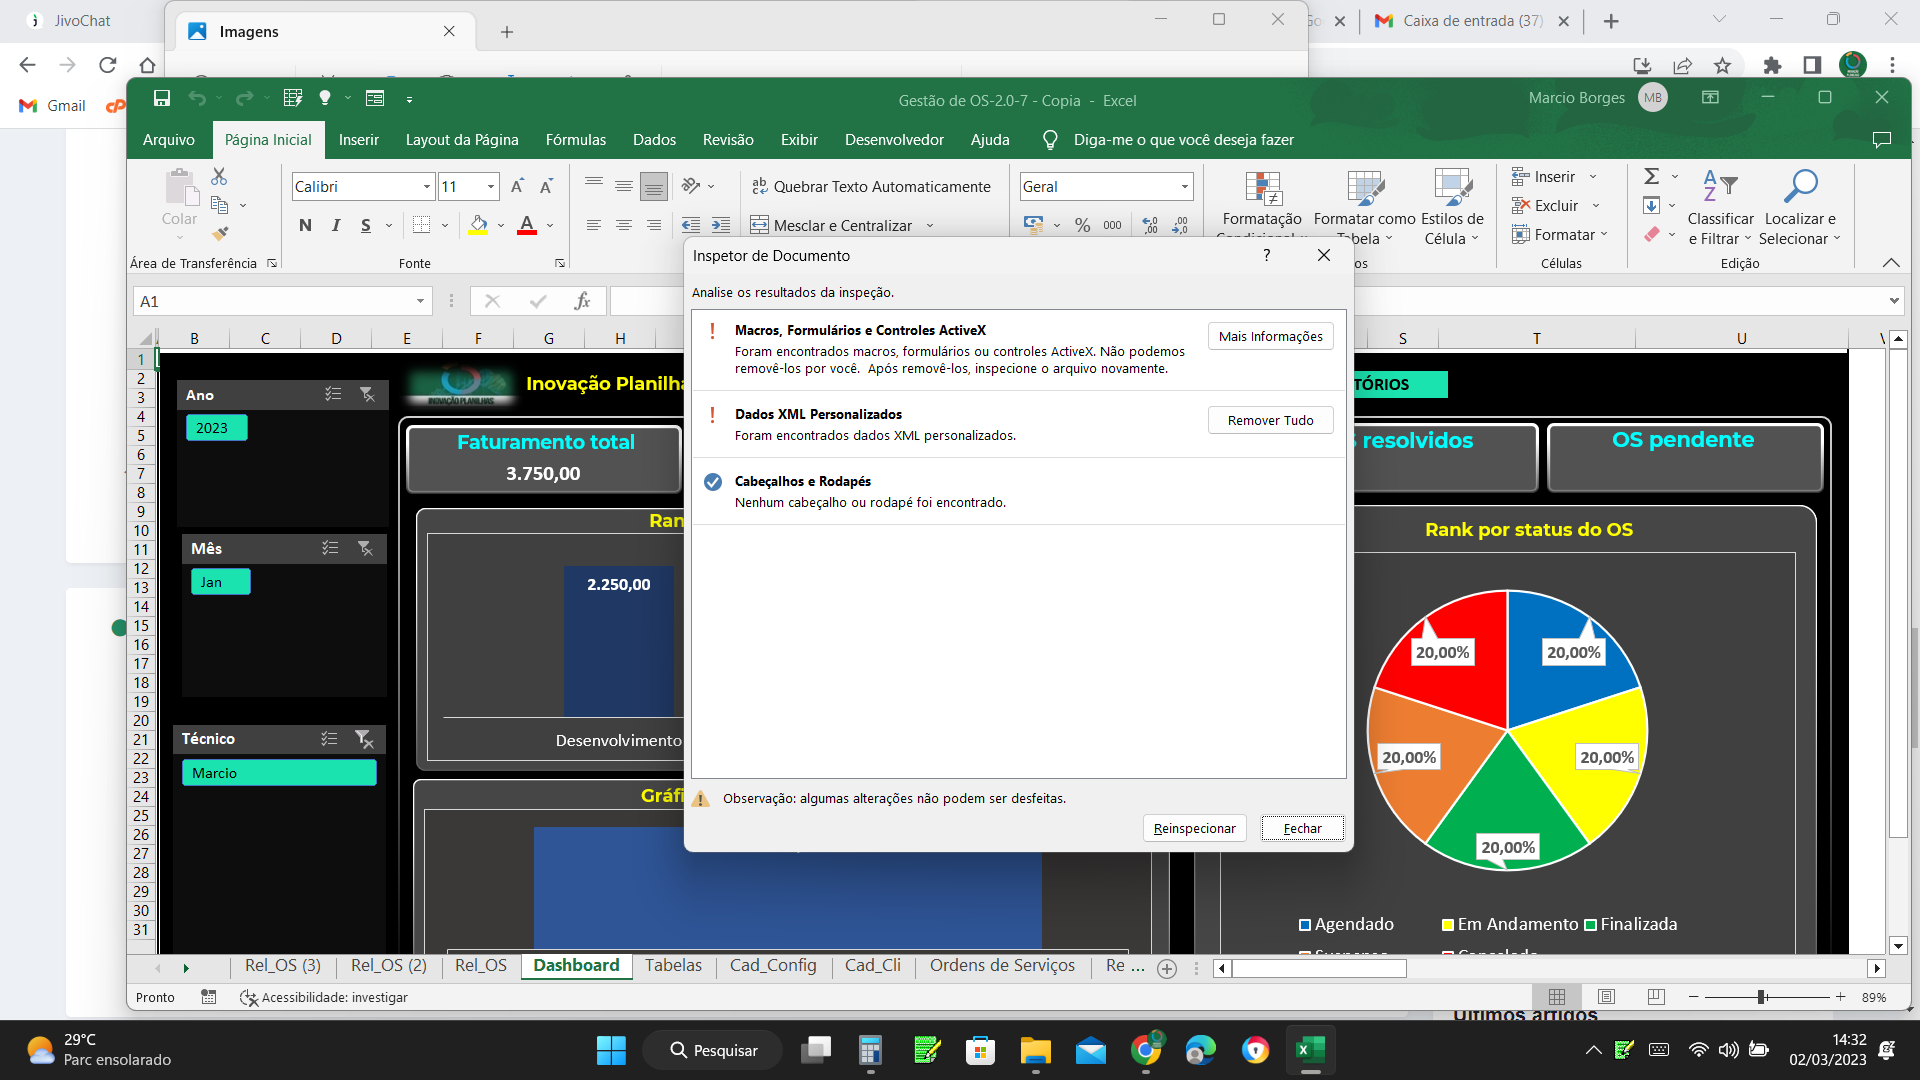This screenshot has width=1920, height=1080.
Task: Click Fechar button in Inspetor dialog
Action: 1303,828
